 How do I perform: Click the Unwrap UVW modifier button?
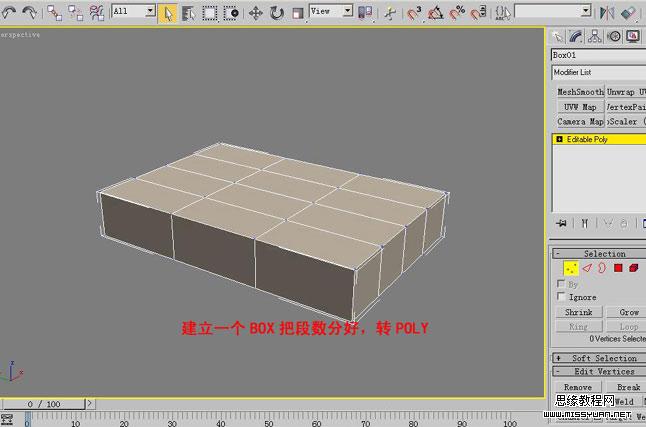(x=626, y=92)
